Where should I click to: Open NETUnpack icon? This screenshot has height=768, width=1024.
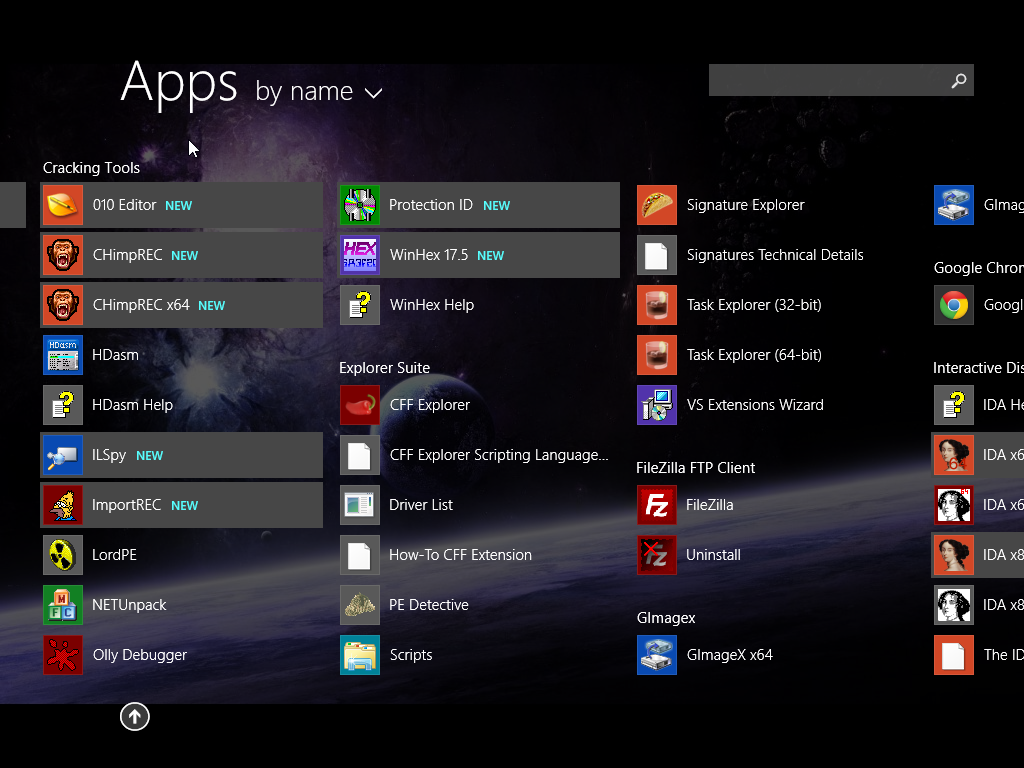click(x=63, y=605)
